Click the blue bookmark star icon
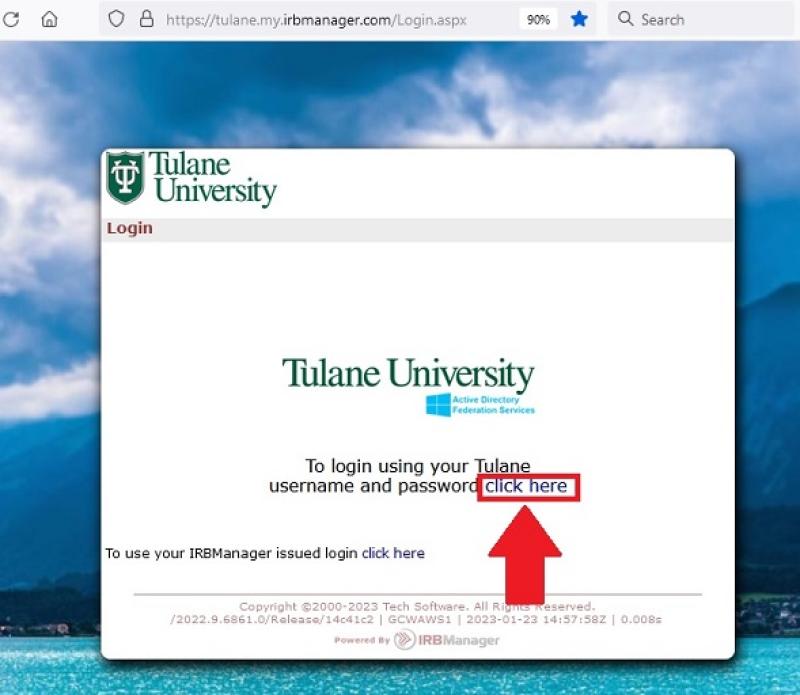The width and height of the screenshot is (800, 695). coord(579,19)
